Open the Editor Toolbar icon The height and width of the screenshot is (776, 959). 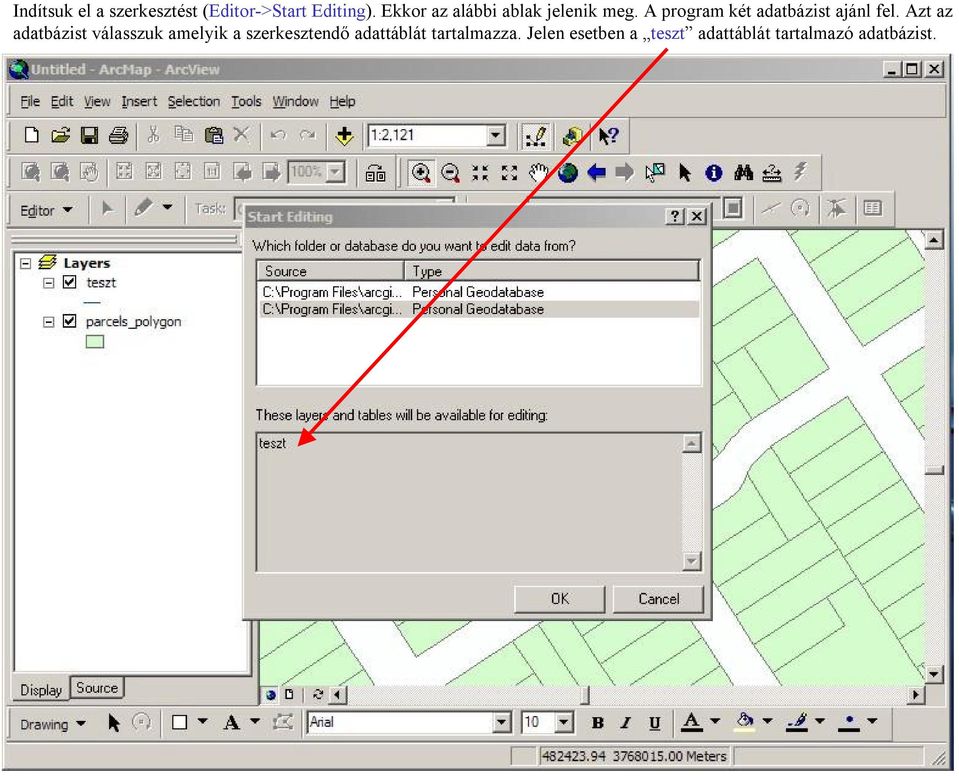(536, 136)
